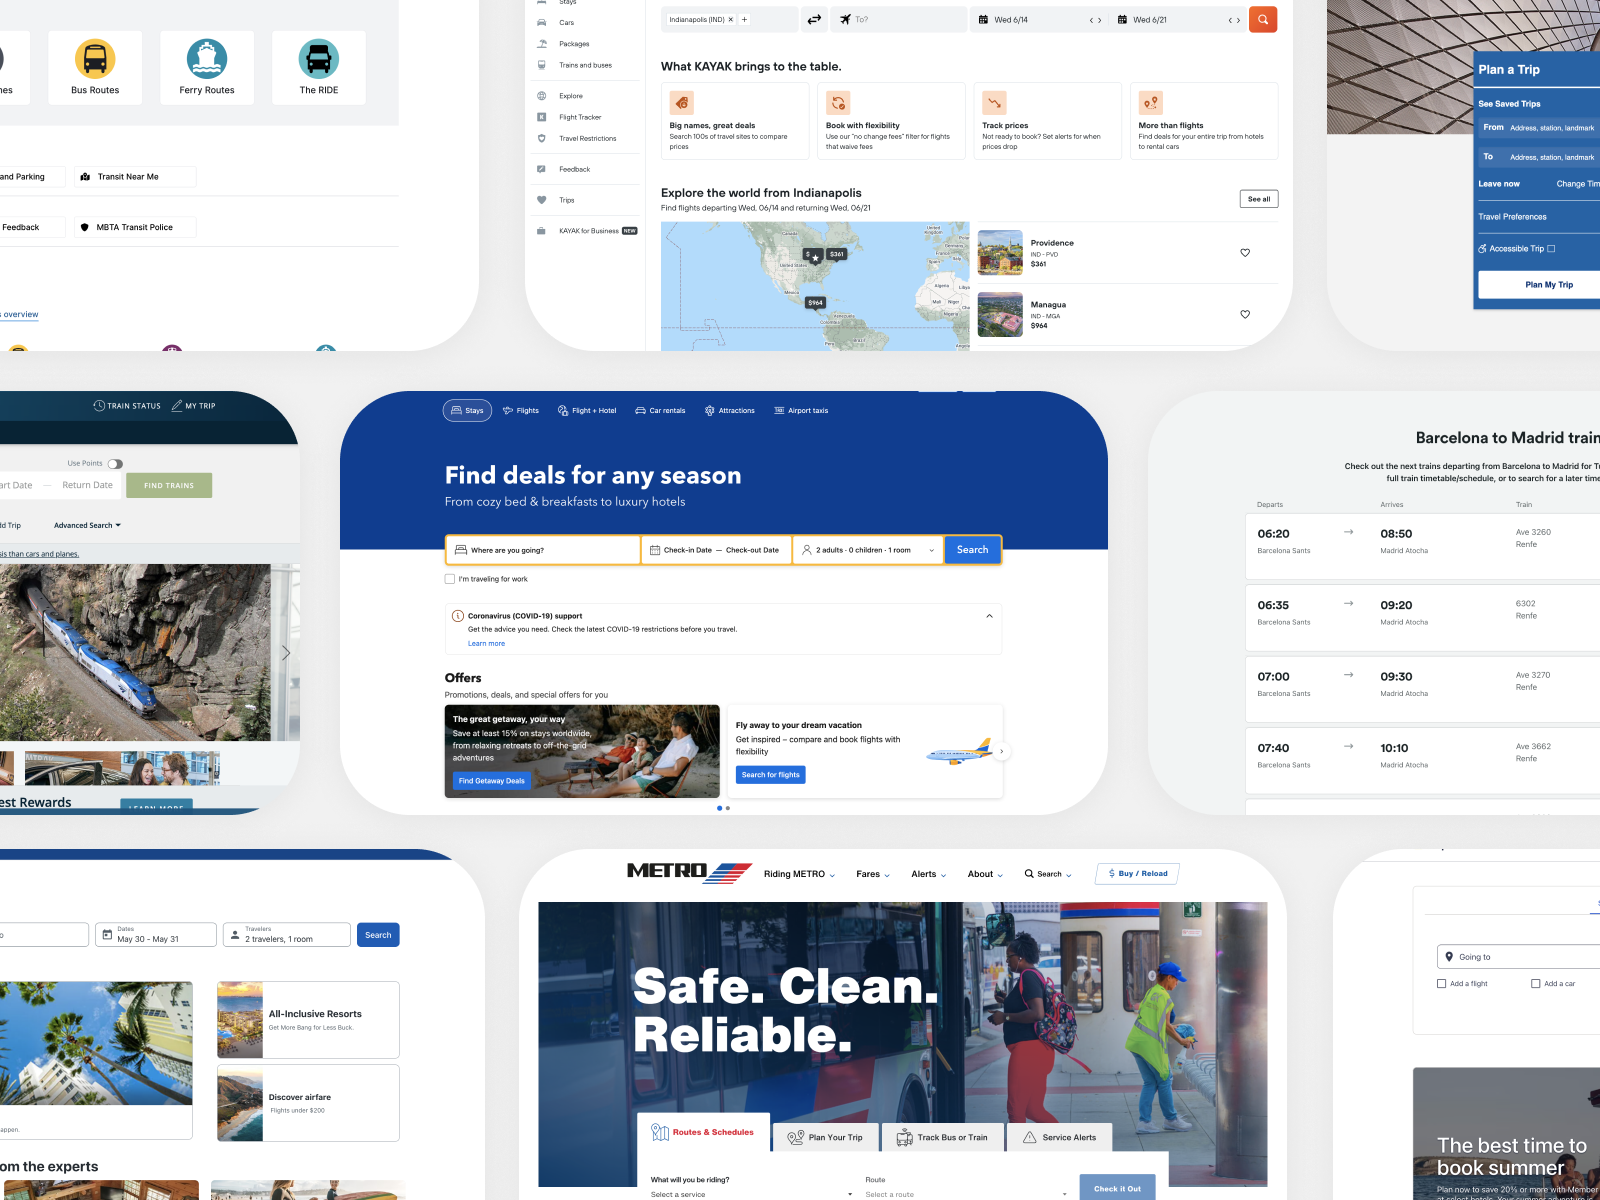Click the Buy / Reload button

[1138, 874]
